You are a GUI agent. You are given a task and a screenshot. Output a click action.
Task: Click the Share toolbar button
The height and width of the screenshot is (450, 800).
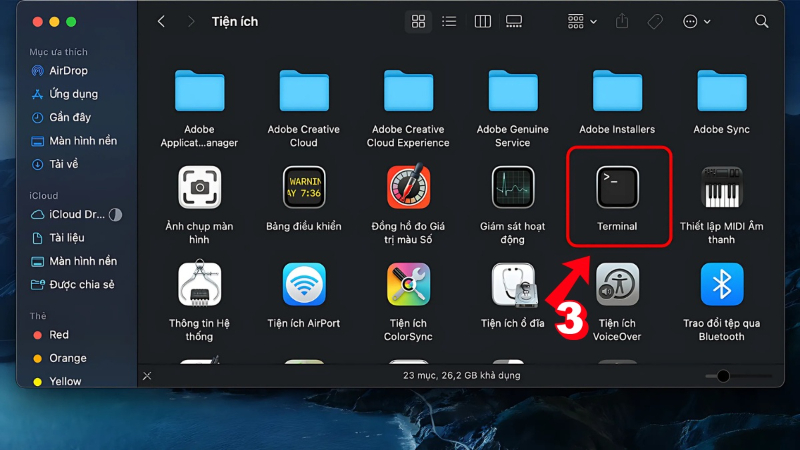tap(621, 21)
